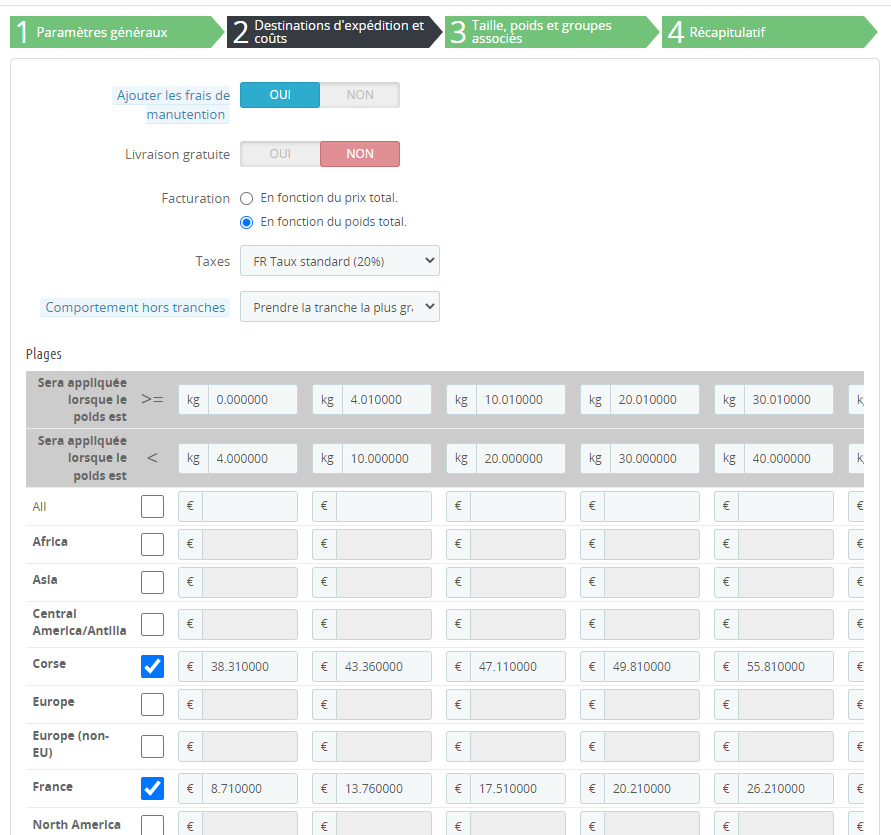The height and width of the screenshot is (835, 891).
Task: Edit lower bound weight 0.000000 field
Action: tap(252, 400)
